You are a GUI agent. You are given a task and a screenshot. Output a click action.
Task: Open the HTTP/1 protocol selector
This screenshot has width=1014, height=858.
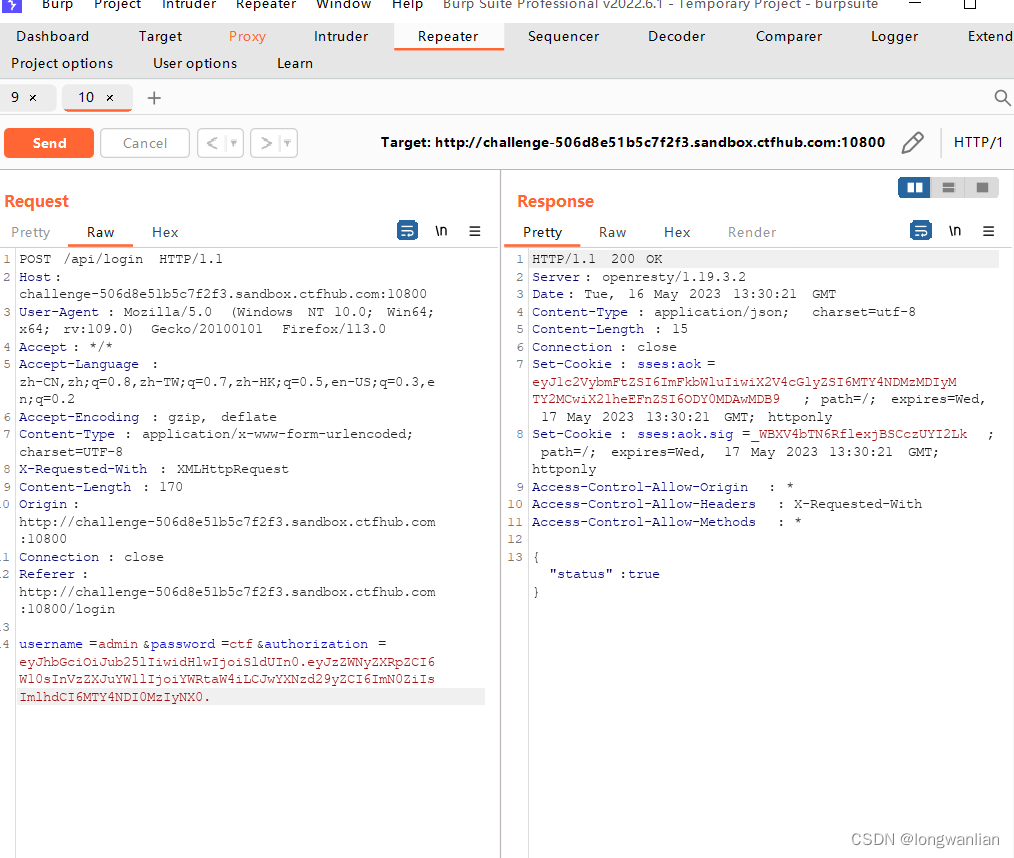click(x=978, y=142)
